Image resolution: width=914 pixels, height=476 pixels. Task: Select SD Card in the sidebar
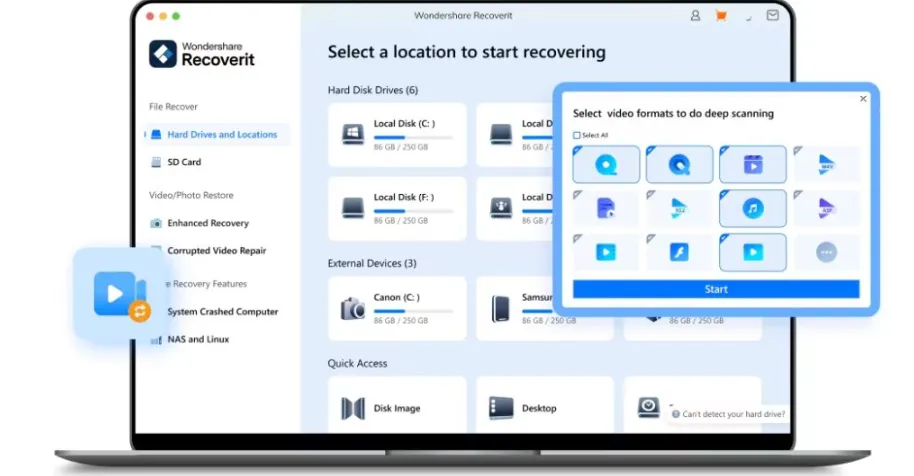click(184, 162)
